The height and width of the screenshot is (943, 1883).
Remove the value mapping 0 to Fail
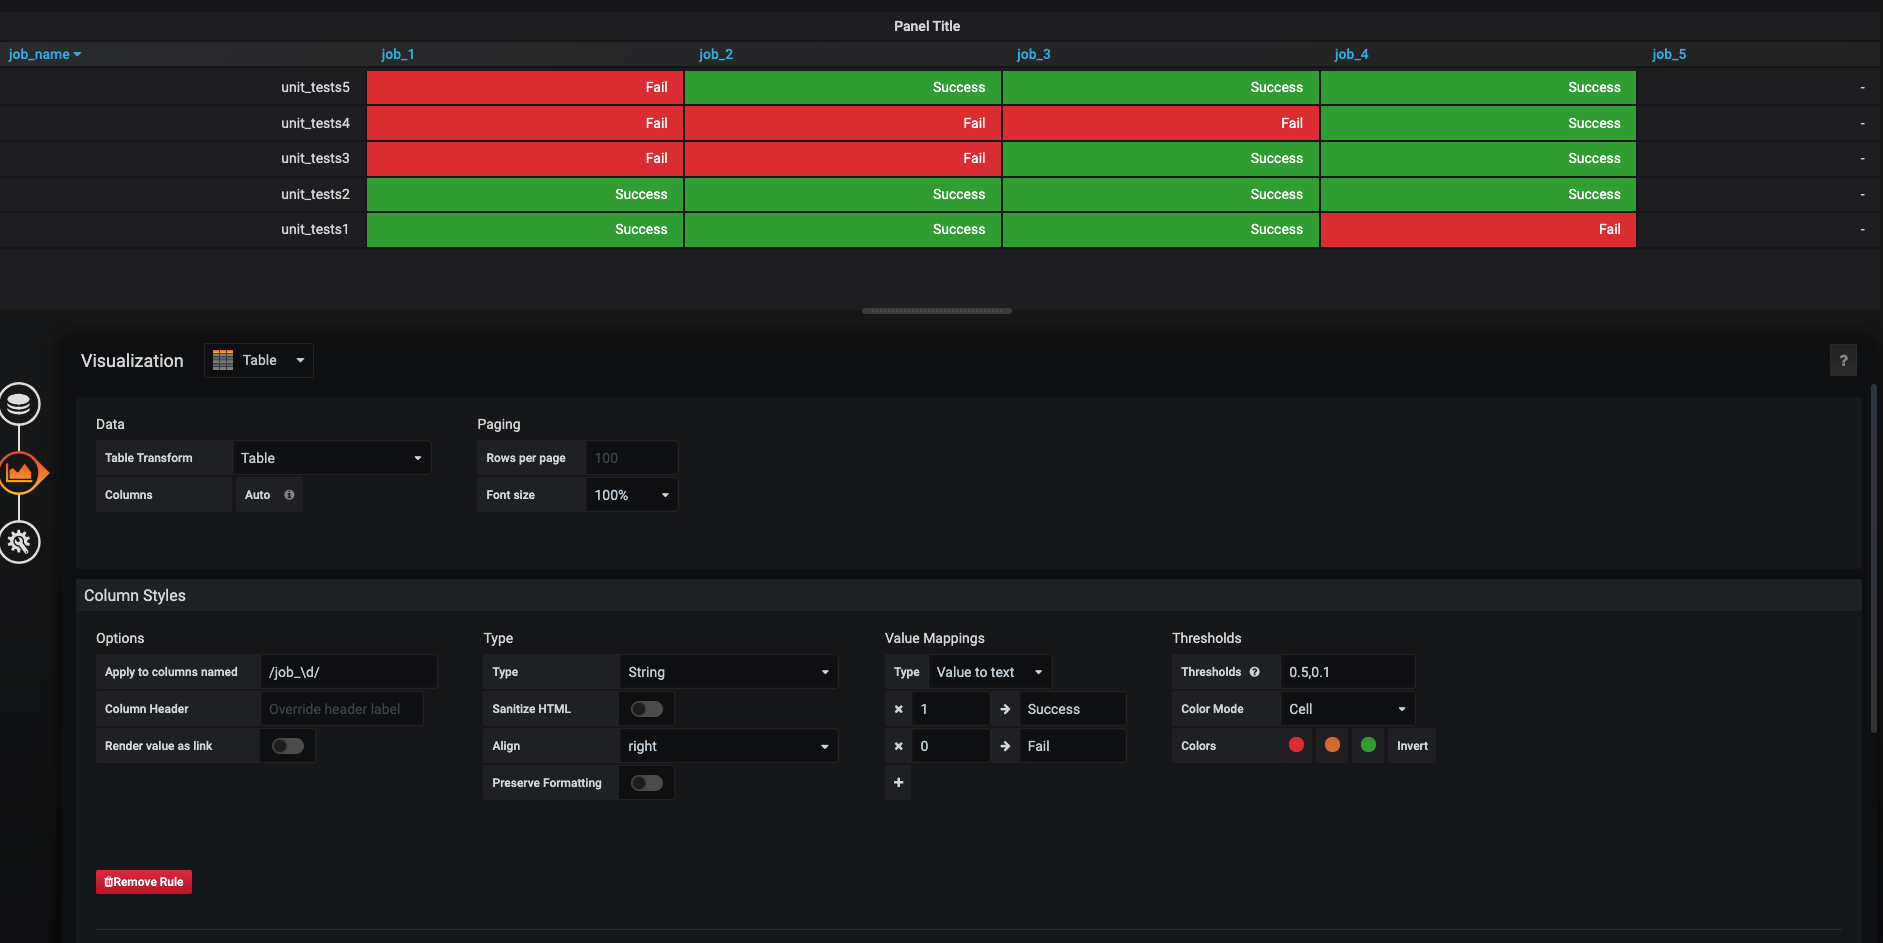coord(898,746)
